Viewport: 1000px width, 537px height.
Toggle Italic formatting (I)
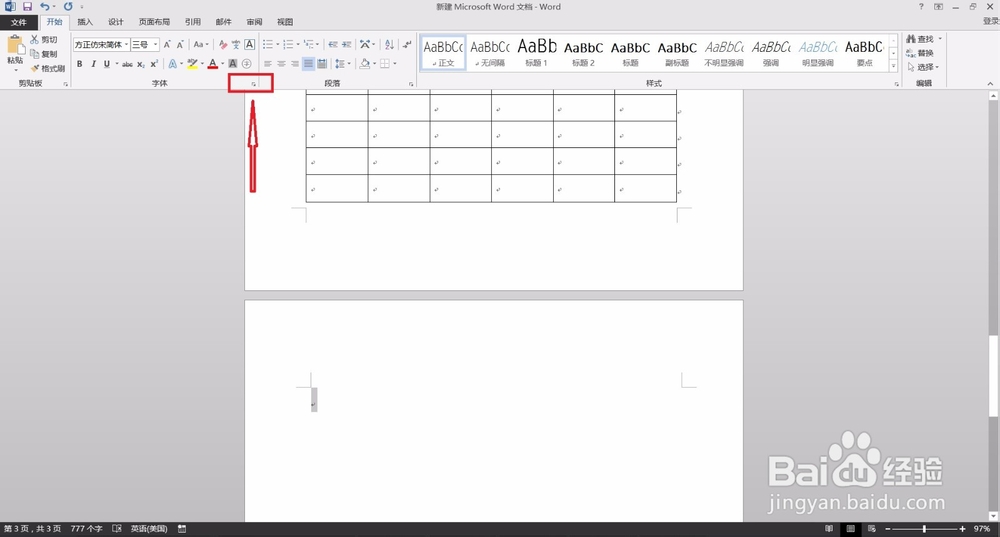tap(93, 64)
